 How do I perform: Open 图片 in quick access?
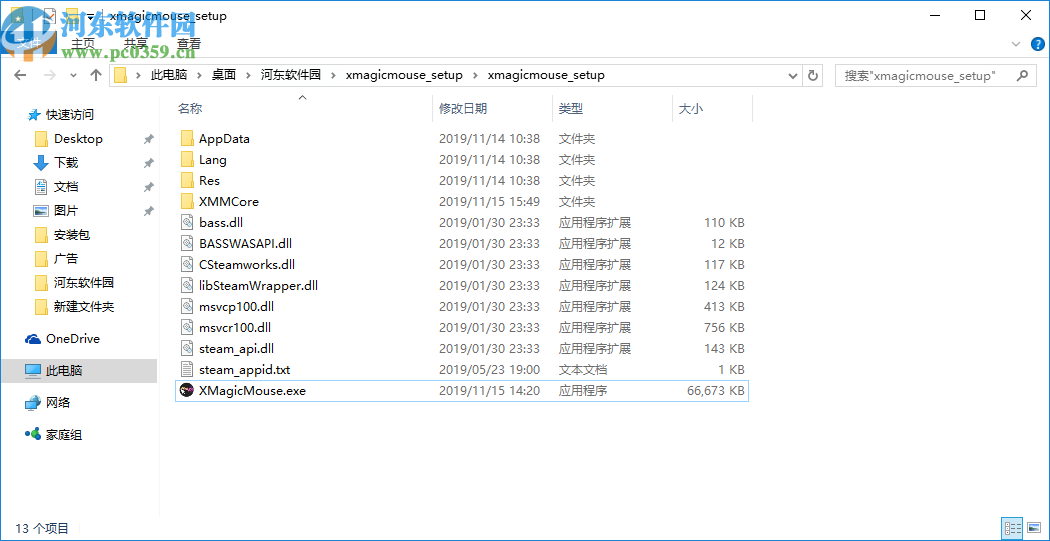66,211
